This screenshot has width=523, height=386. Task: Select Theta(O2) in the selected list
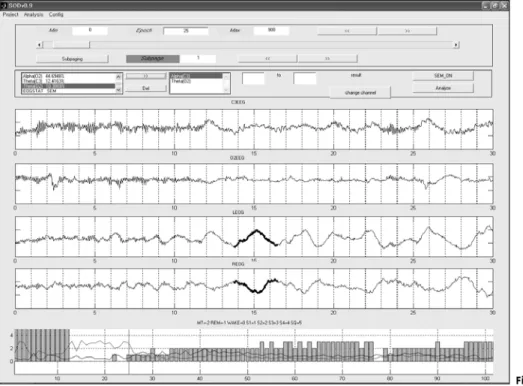click(196, 81)
